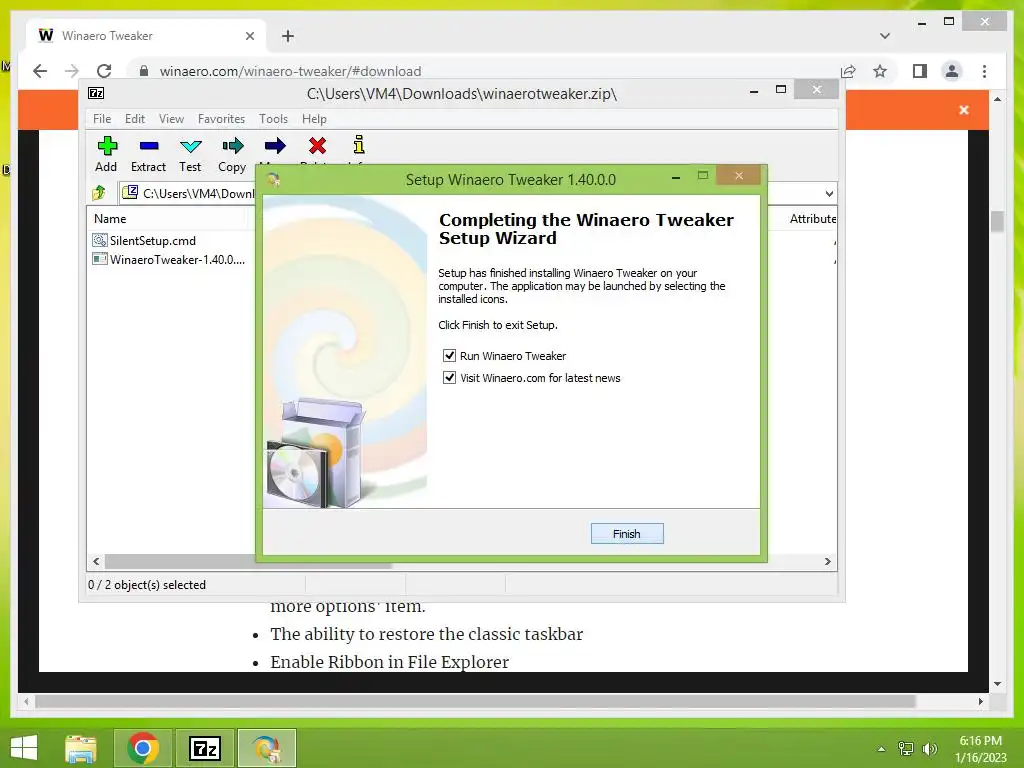
Task: Open Chrome's three-dot menu
Action: click(984, 71)
